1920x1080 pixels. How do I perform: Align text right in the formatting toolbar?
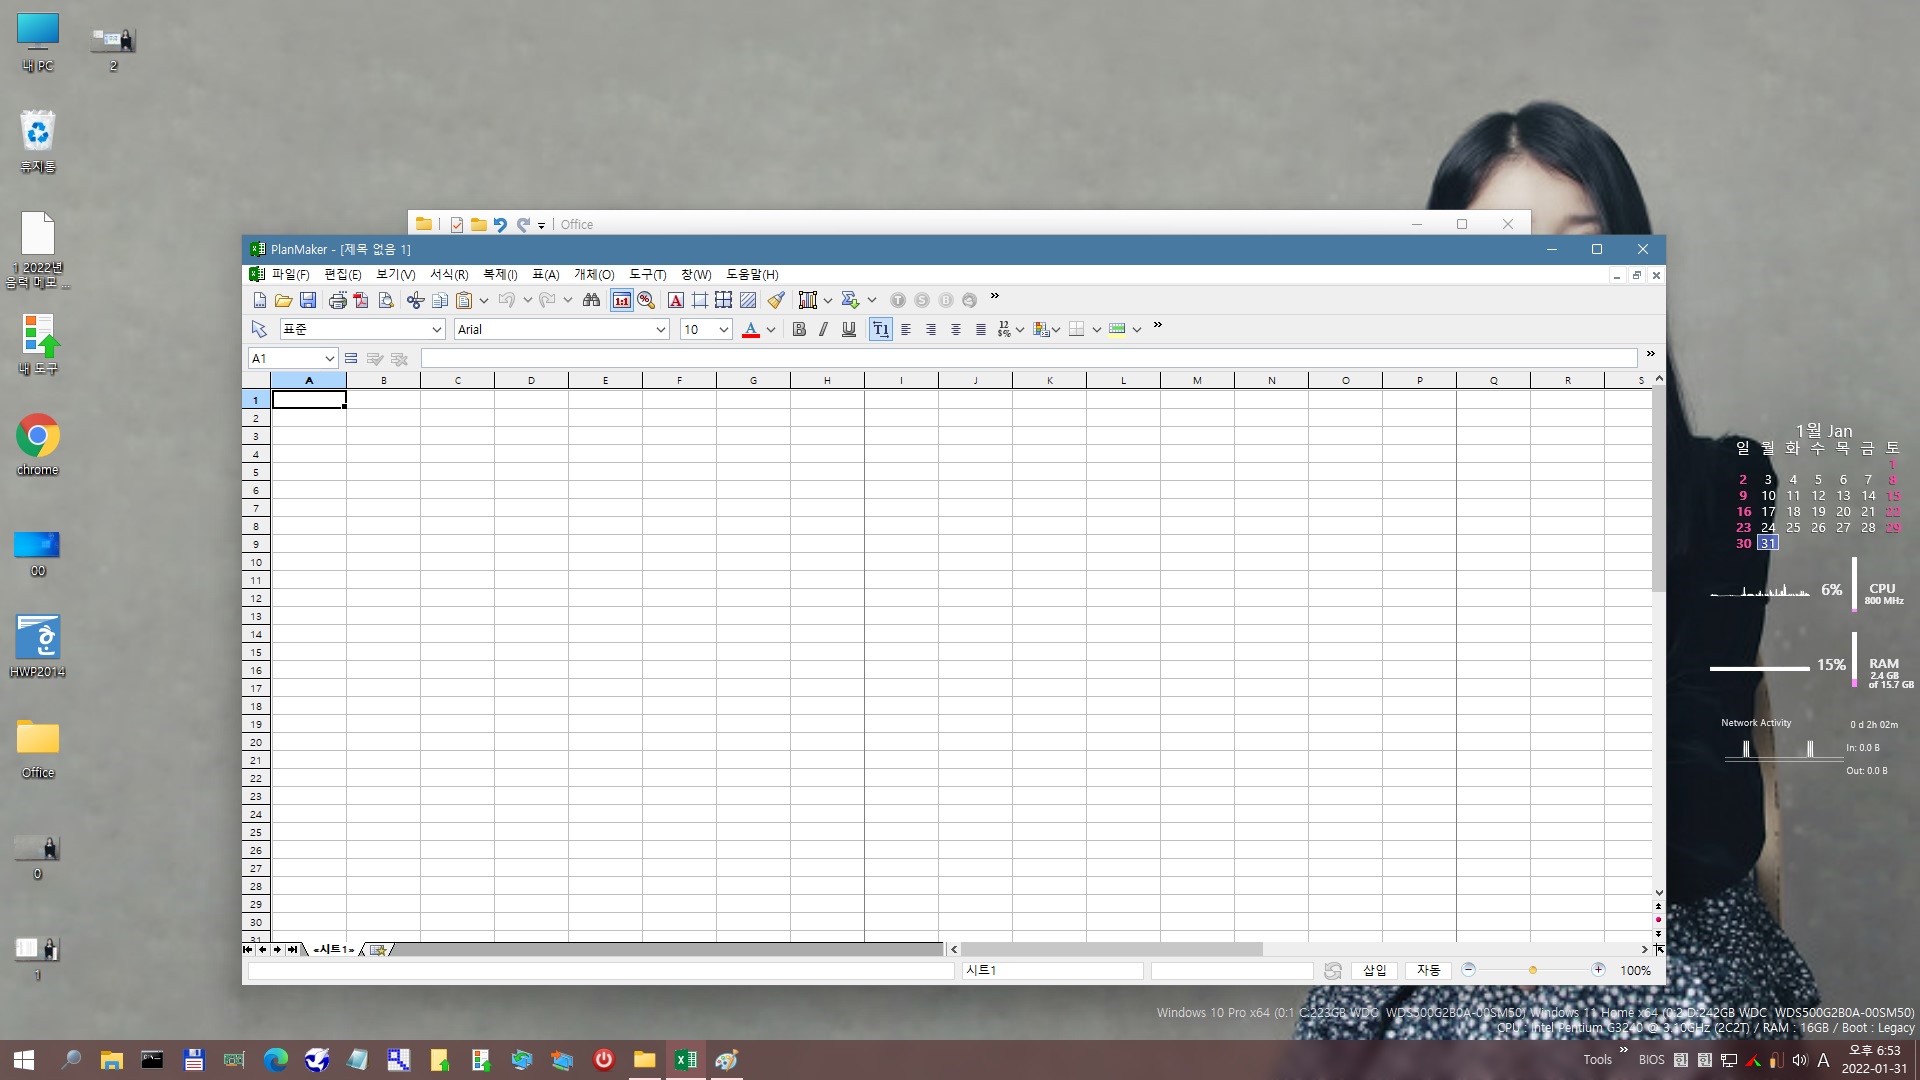[x=931, y=329]
